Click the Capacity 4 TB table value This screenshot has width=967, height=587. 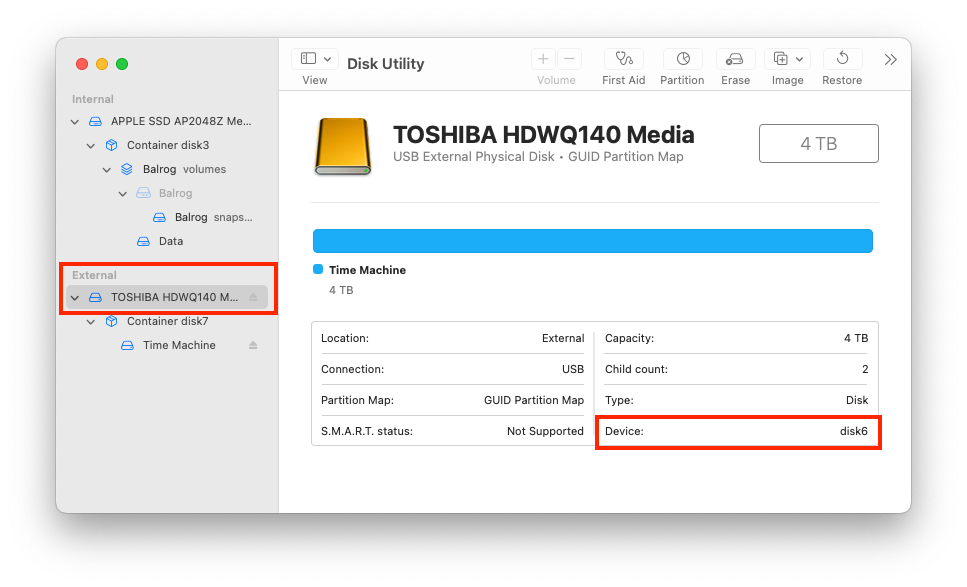(x=856, y=338)
